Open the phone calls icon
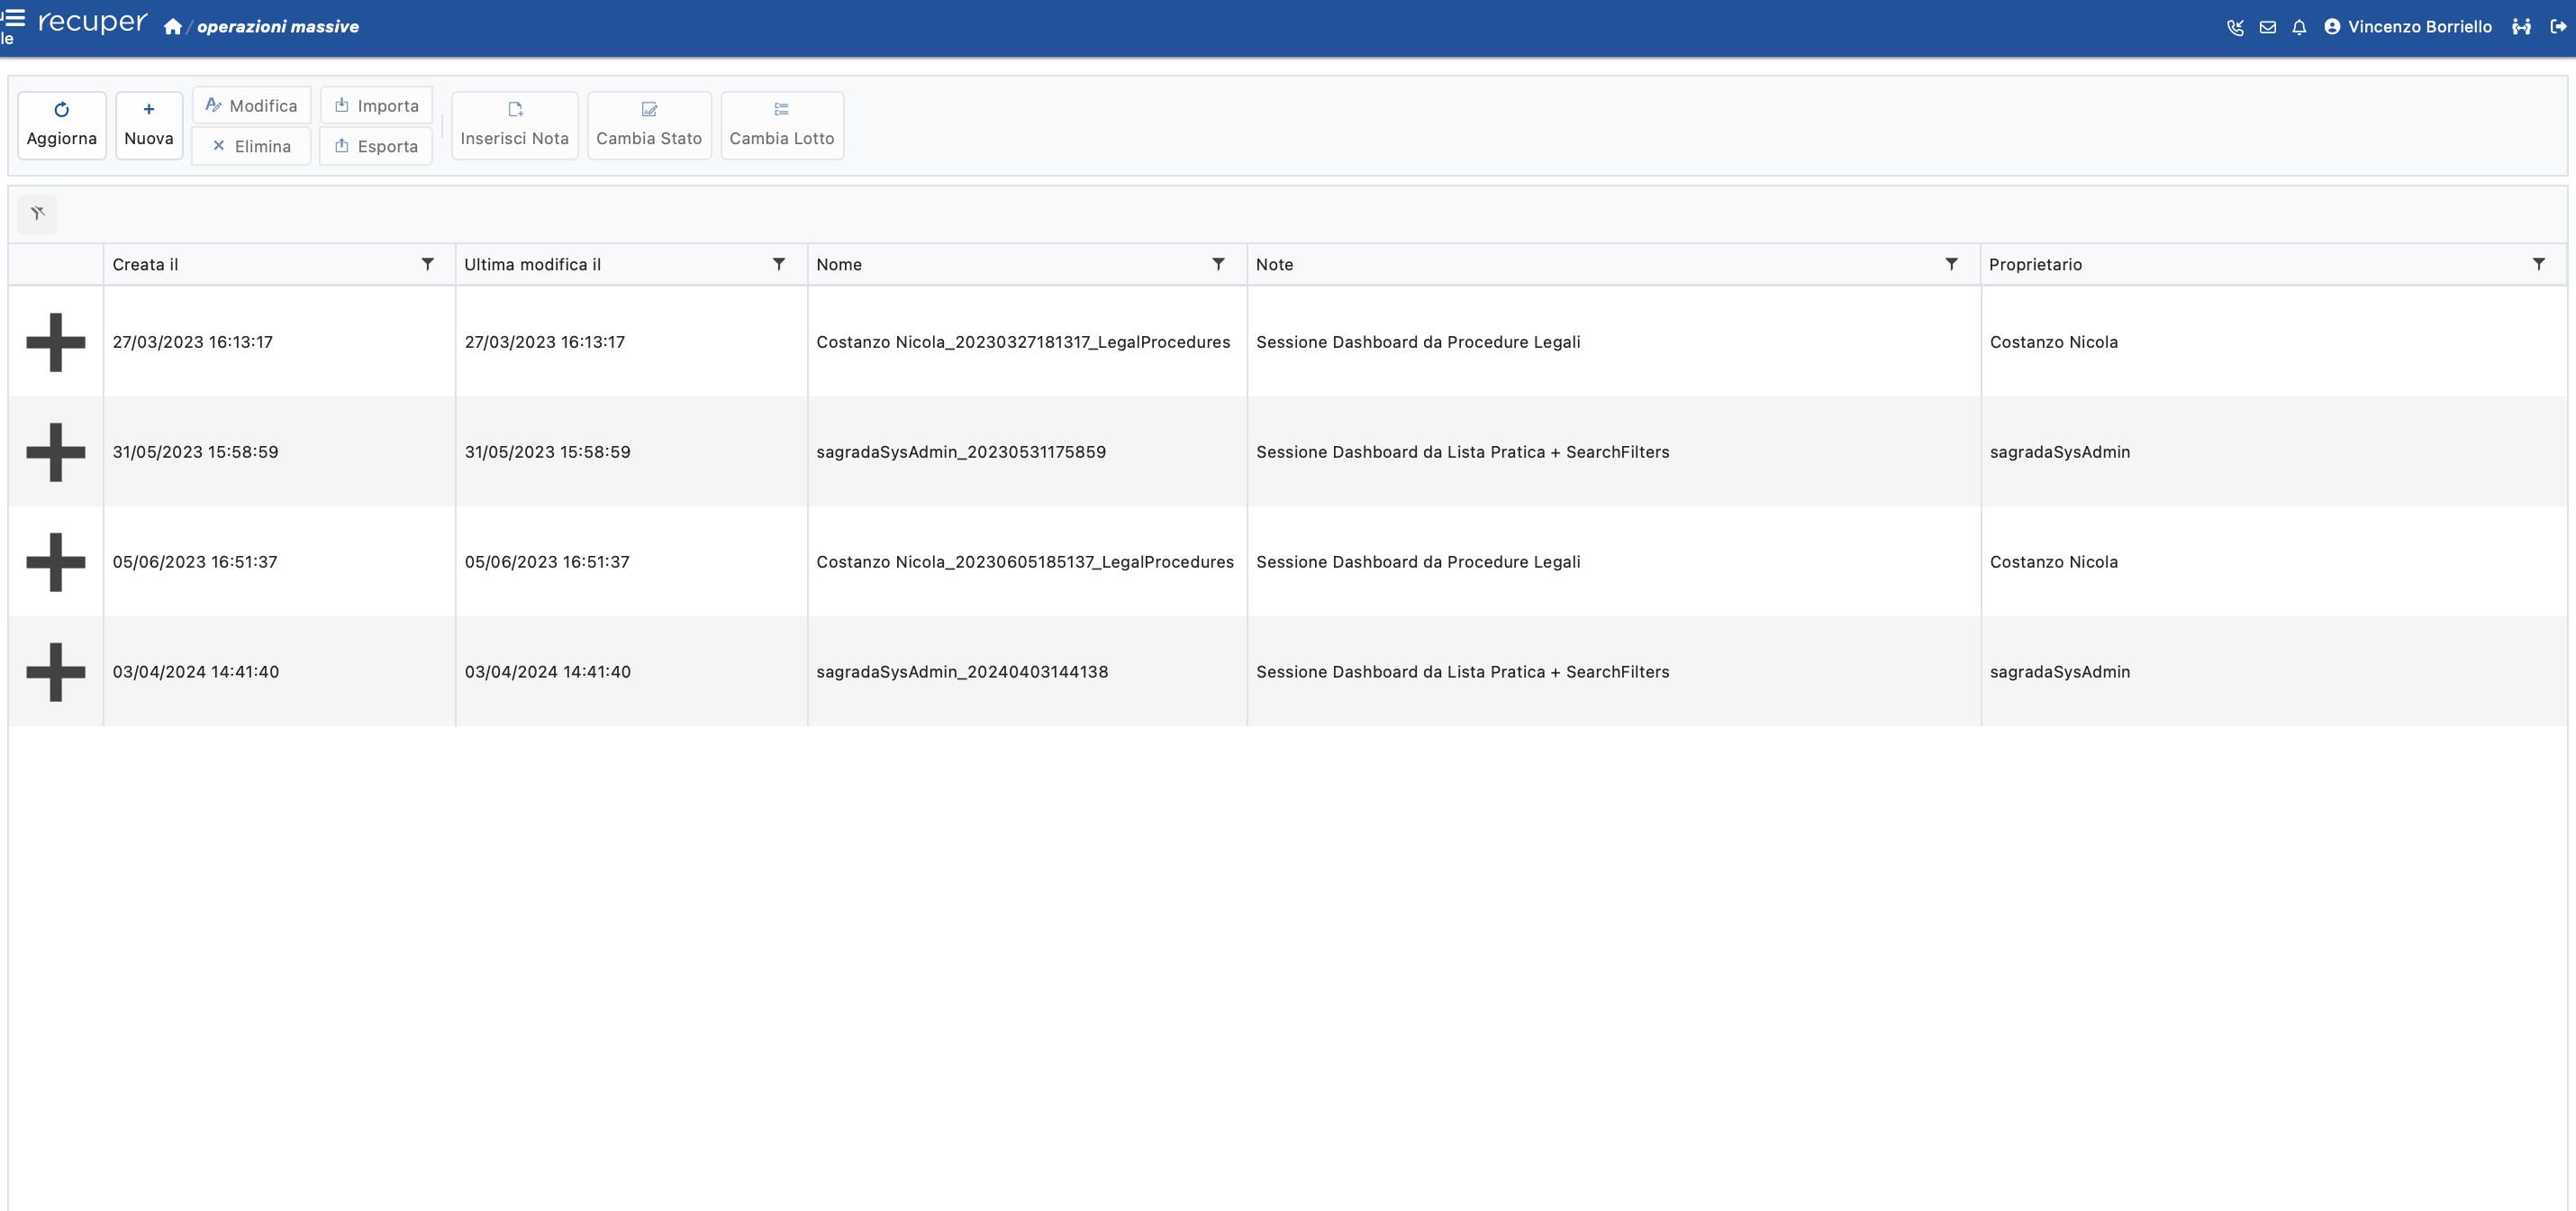The width and height of the screenshot is (2576, 1211). coord(2235,27)
